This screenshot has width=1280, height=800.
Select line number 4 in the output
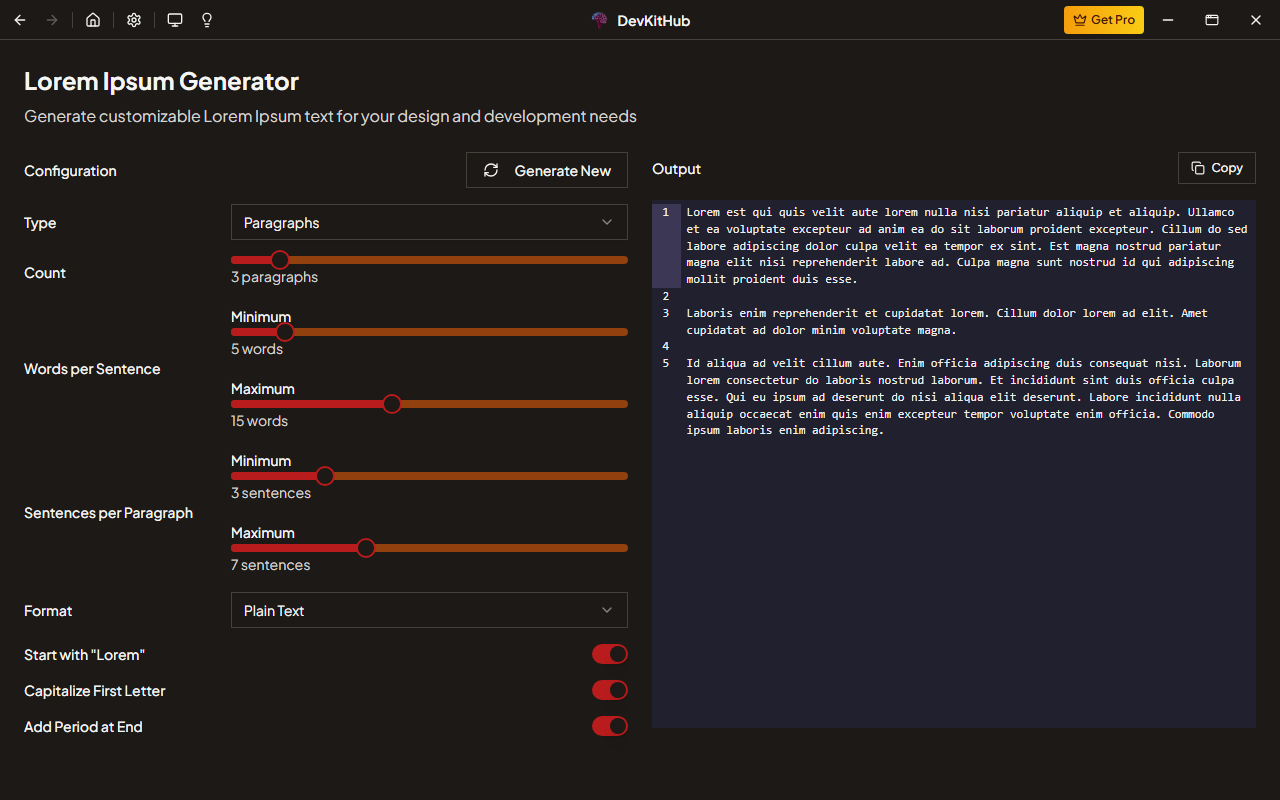click(665, 346)
